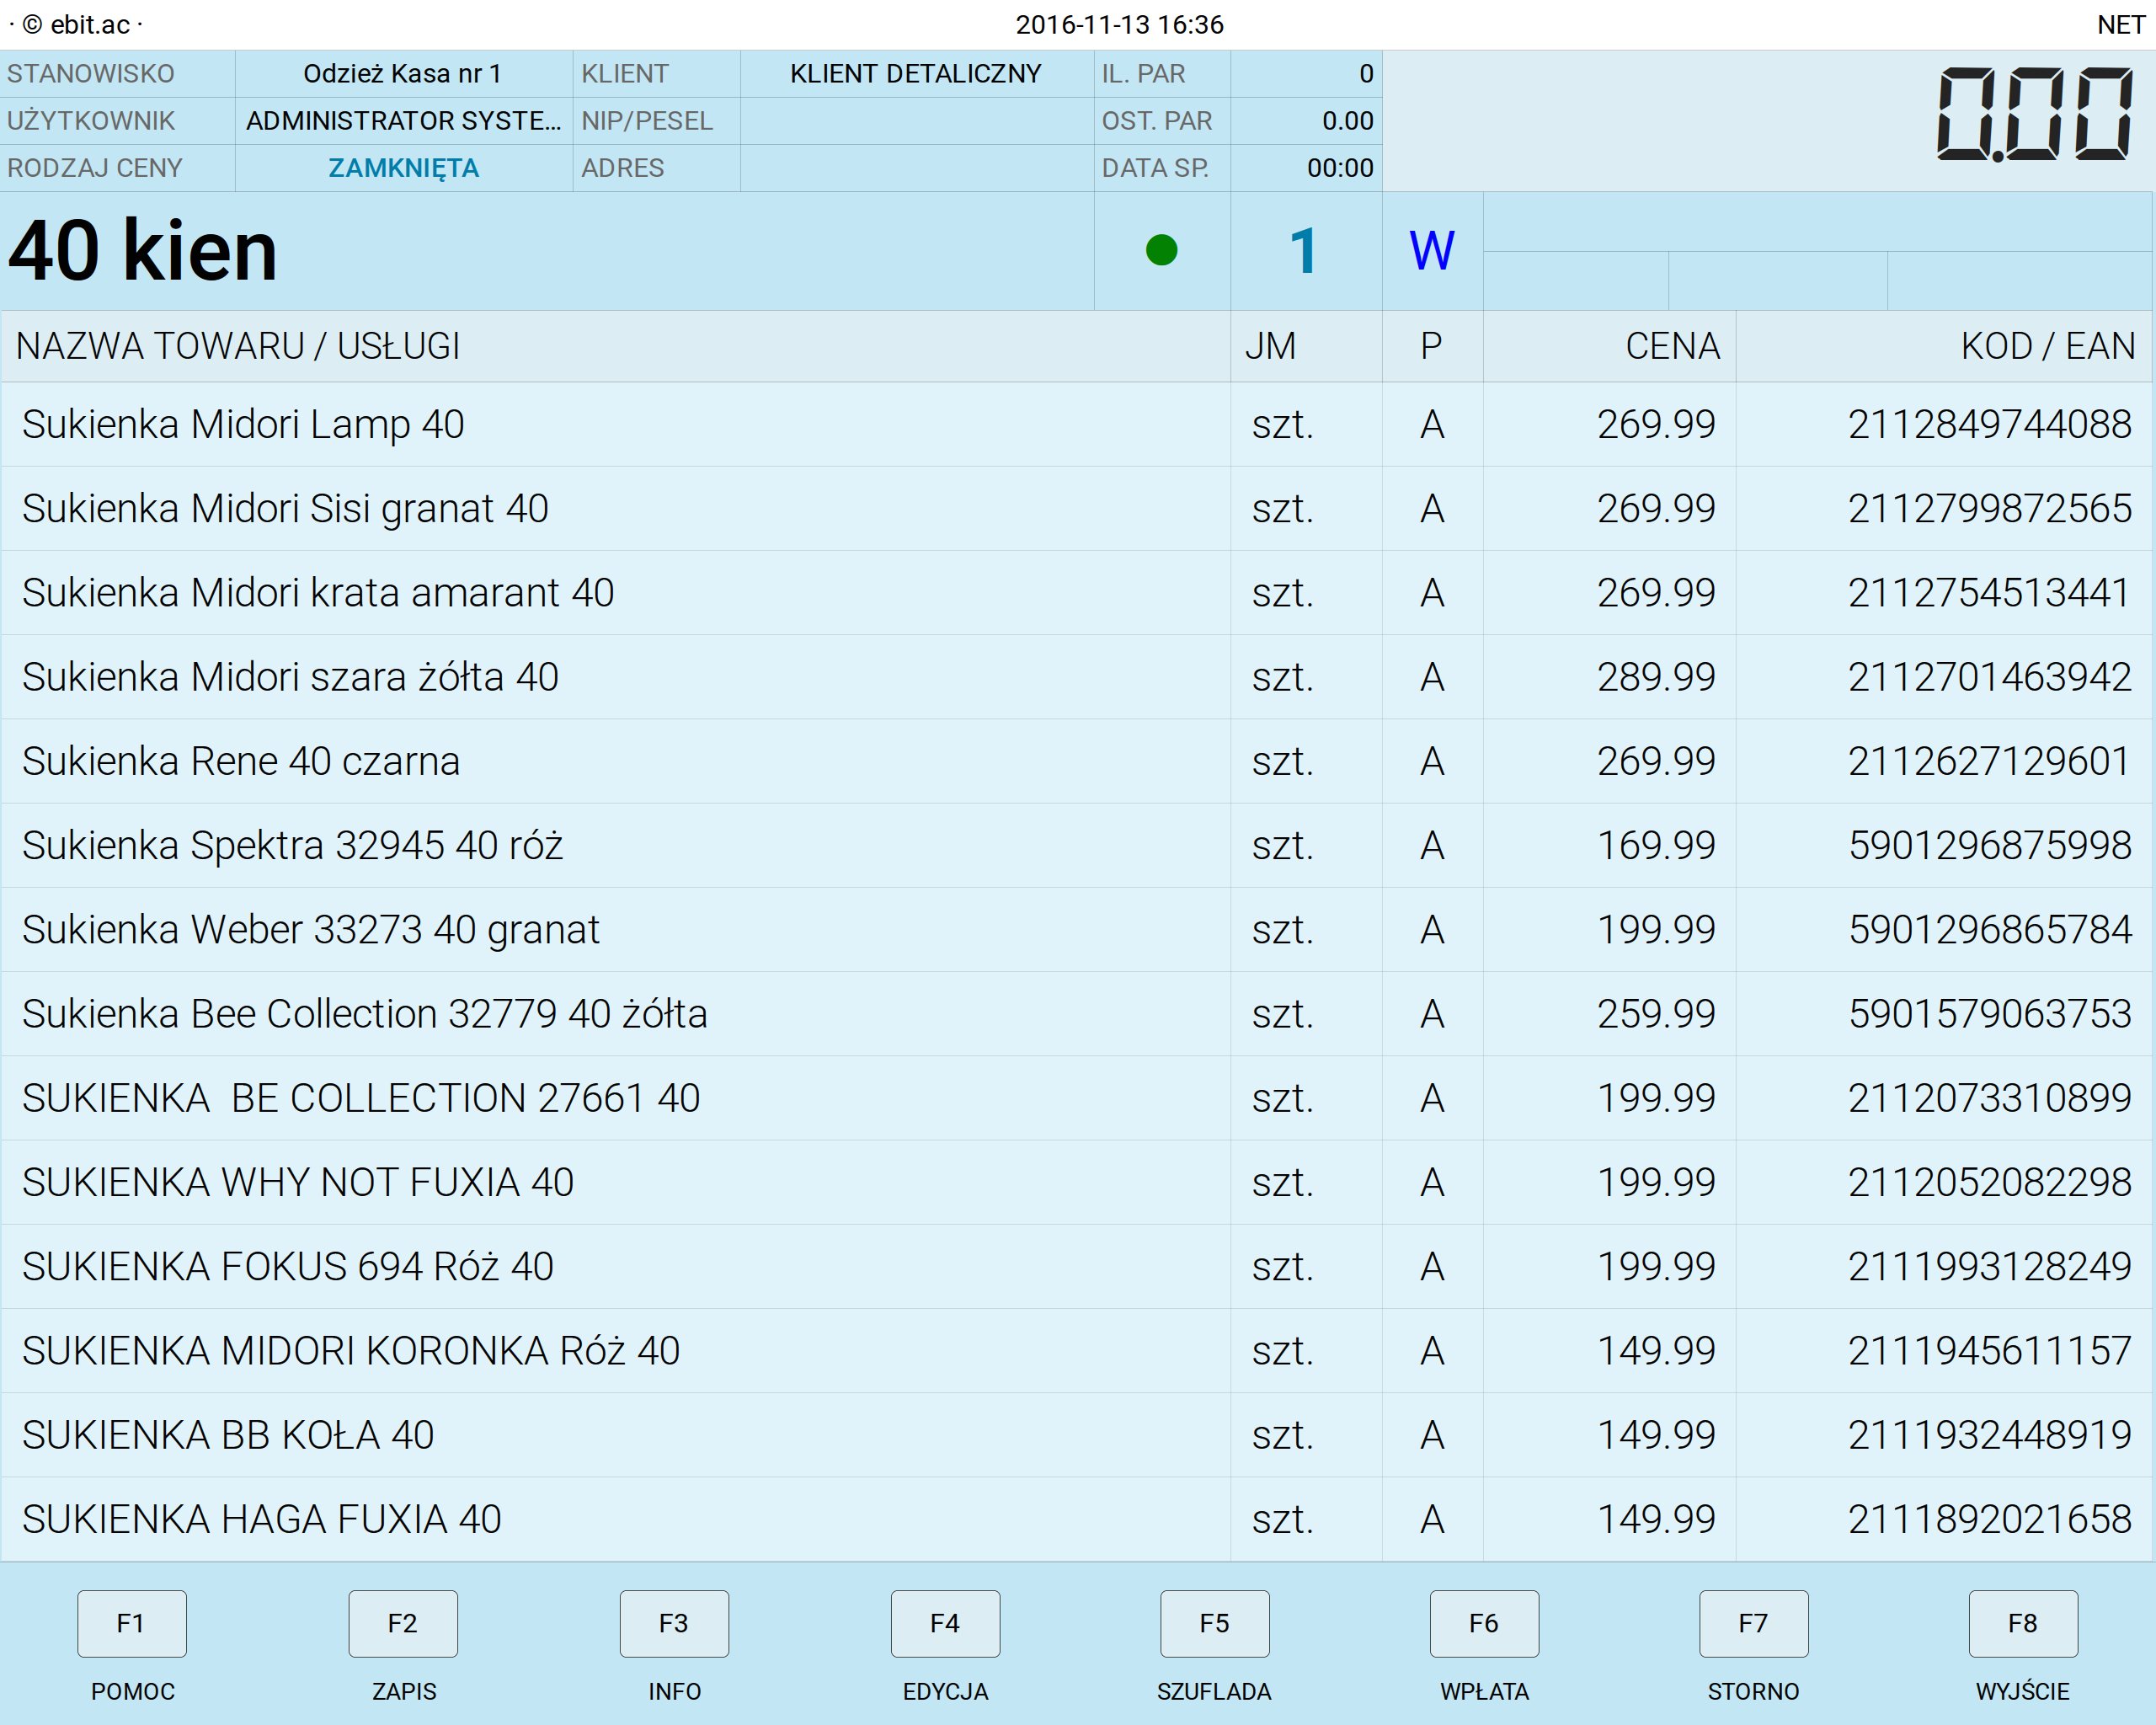The width and height of the screenshot is (2156, 1725).
Task: Click the F2 ZAPIS save key
Action: point(403,1623)
